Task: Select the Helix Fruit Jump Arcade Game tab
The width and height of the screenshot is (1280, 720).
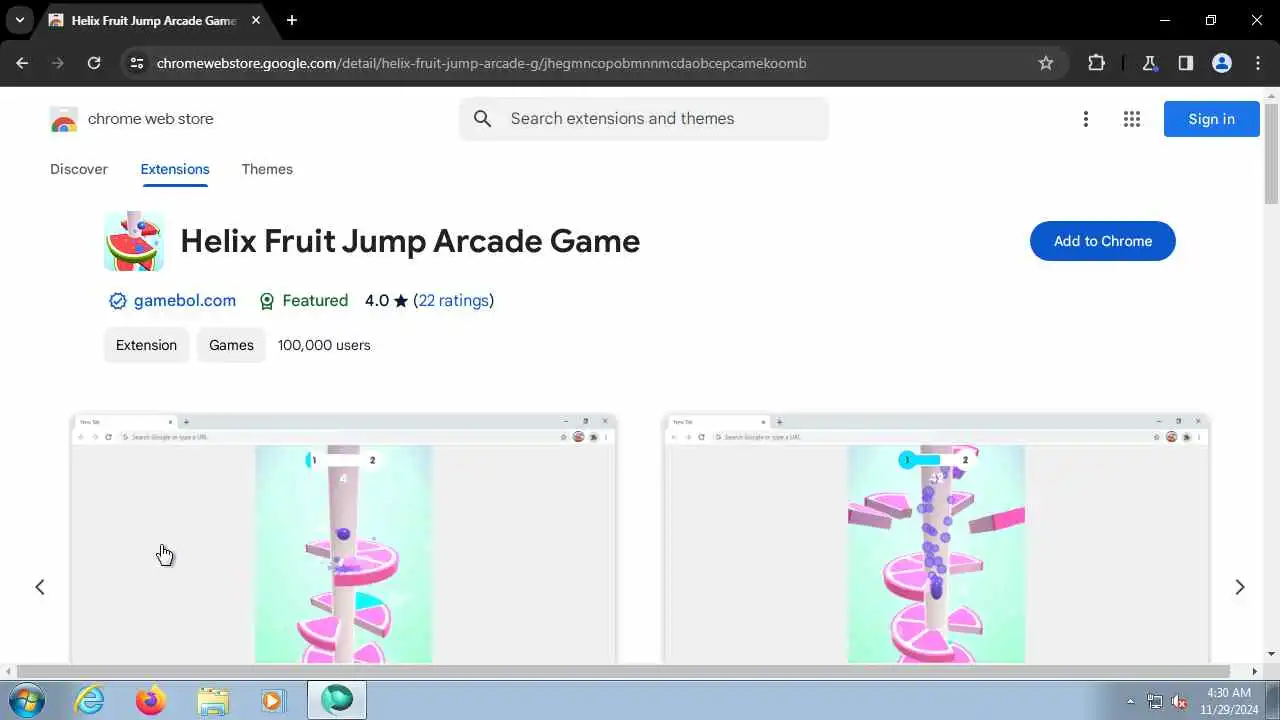Action: 155,20
